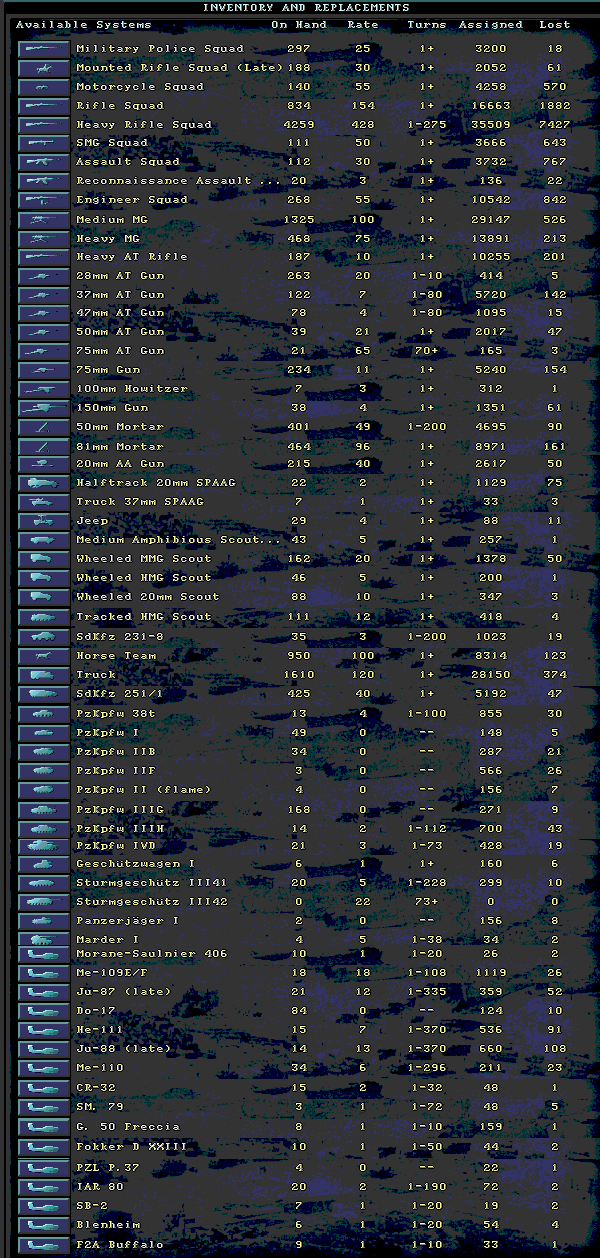Viewport: 600px width, 1258px height.
Task: Click the PzKpfw 38t tank icon
Action: click(44, 714)
